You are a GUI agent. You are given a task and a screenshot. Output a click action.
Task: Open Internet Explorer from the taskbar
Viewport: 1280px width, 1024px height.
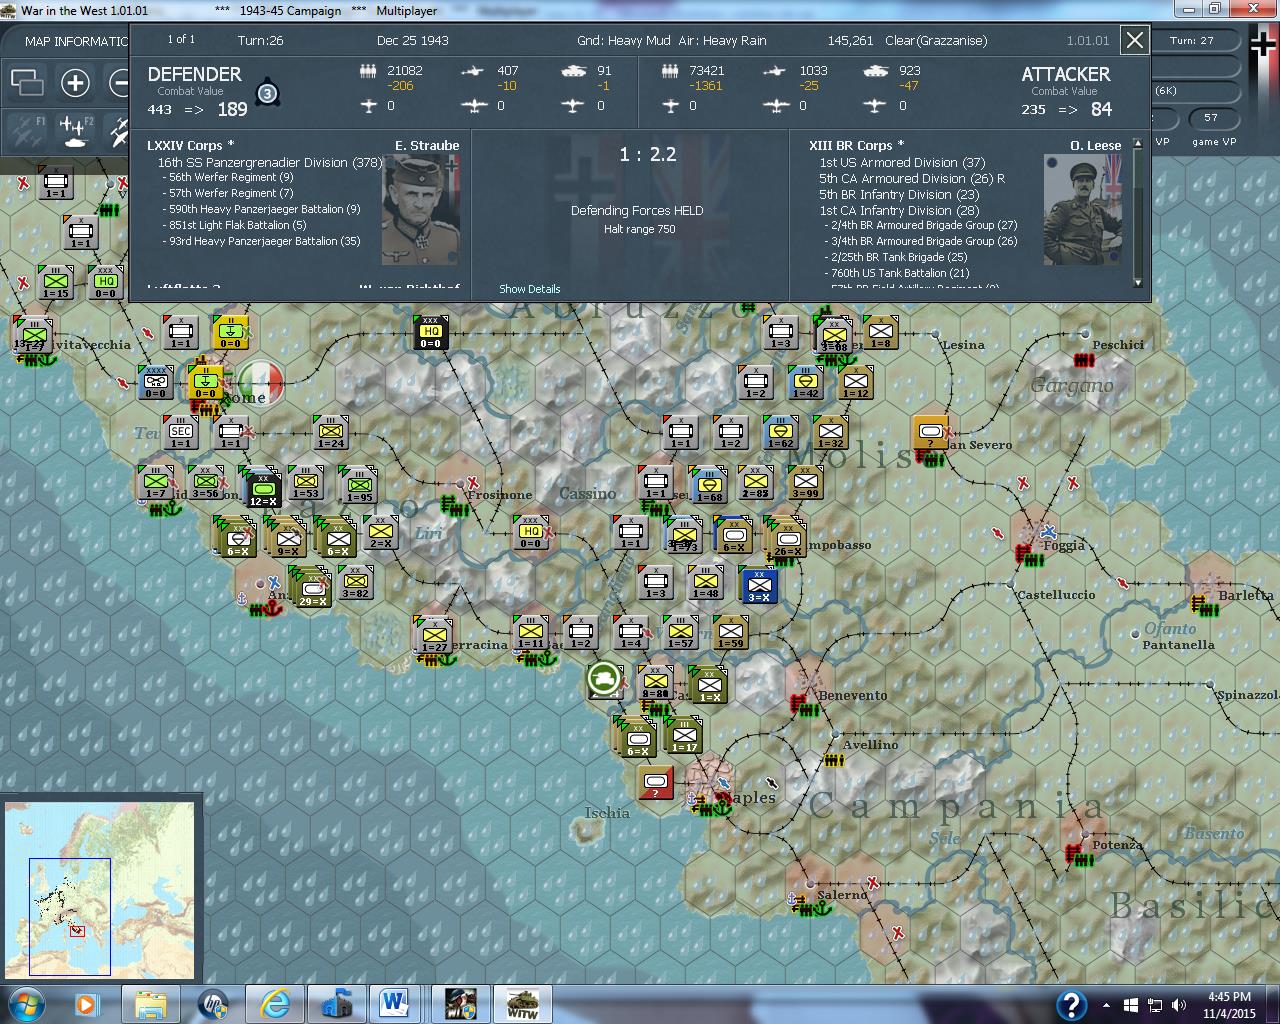coord(273,1003)
